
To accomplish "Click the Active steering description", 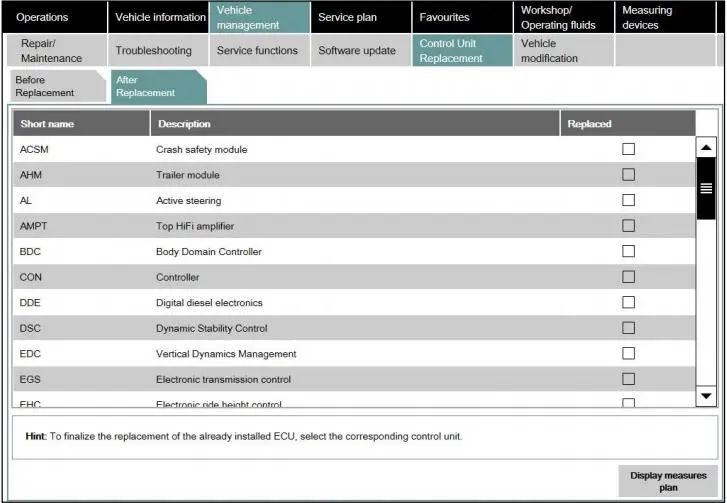I will [189, 200].
